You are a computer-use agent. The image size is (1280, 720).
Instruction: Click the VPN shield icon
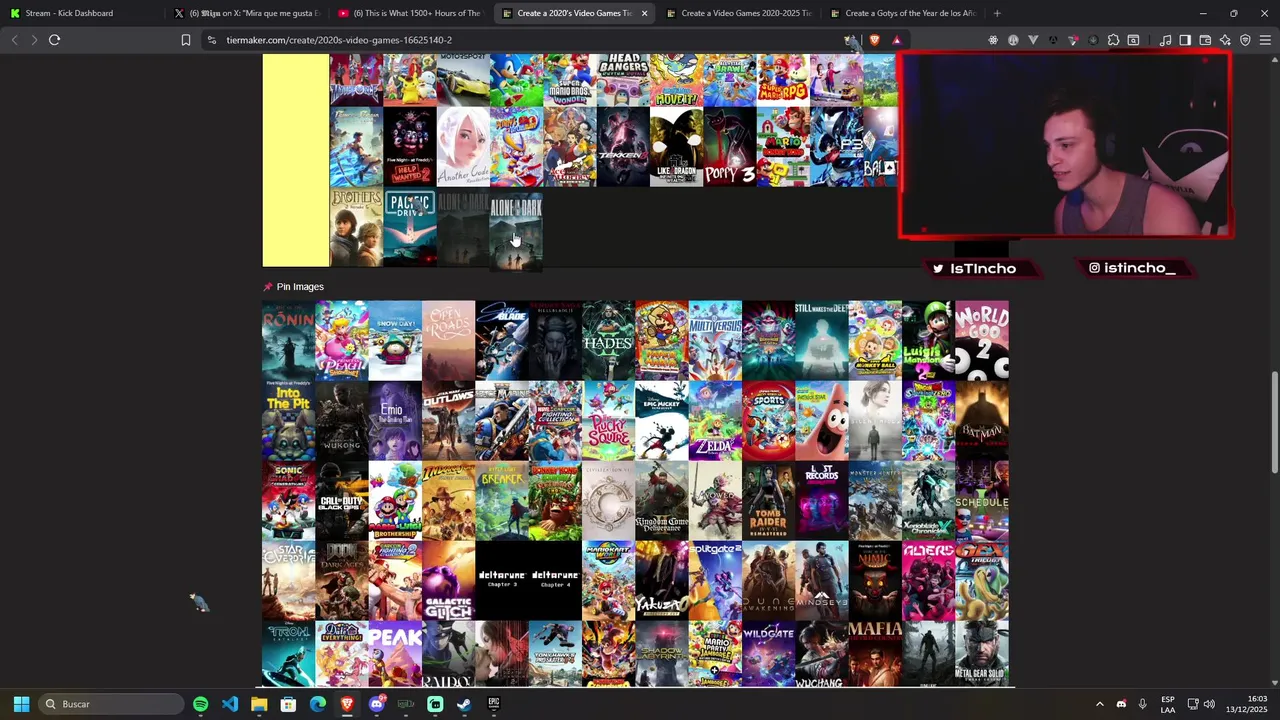coord(1245,40)
